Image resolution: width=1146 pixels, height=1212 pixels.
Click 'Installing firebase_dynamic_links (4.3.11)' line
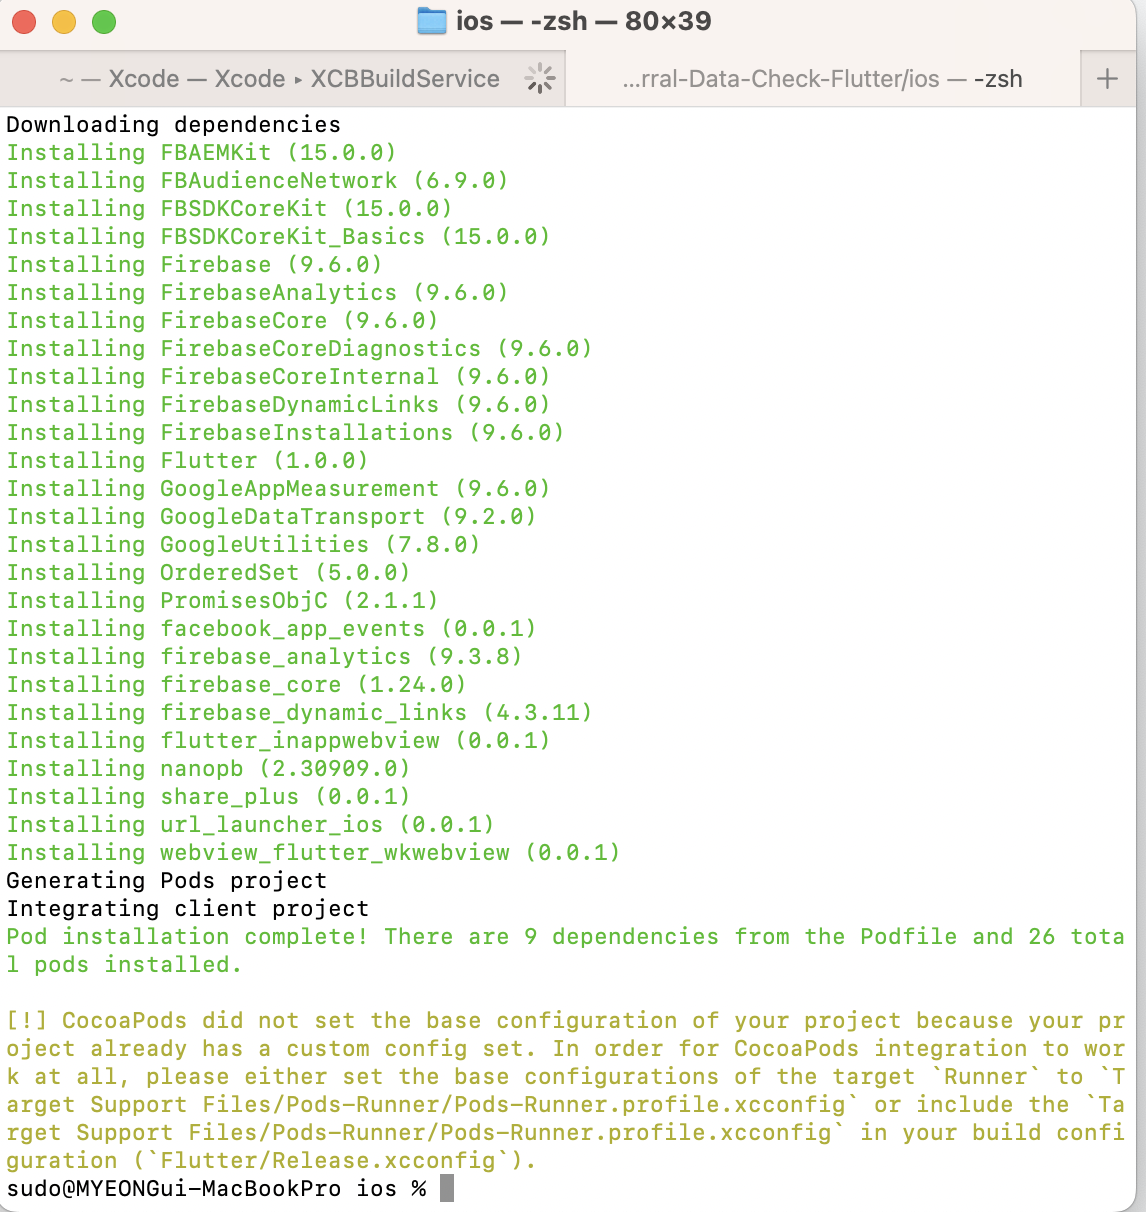300,713
